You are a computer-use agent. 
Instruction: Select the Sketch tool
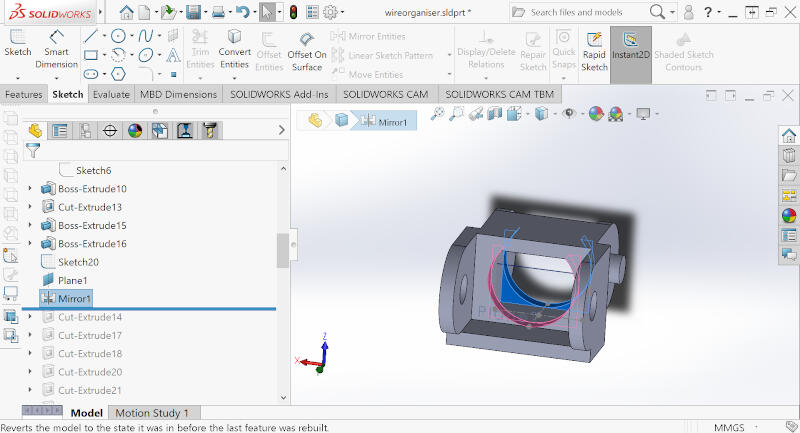point(17,43)
